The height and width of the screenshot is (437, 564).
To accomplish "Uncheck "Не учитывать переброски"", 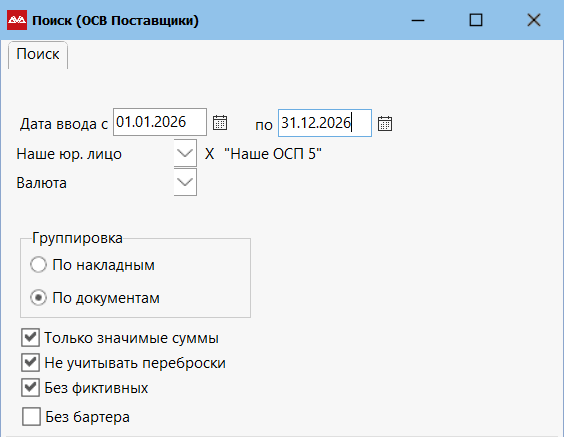I will [x=30, y=363].
